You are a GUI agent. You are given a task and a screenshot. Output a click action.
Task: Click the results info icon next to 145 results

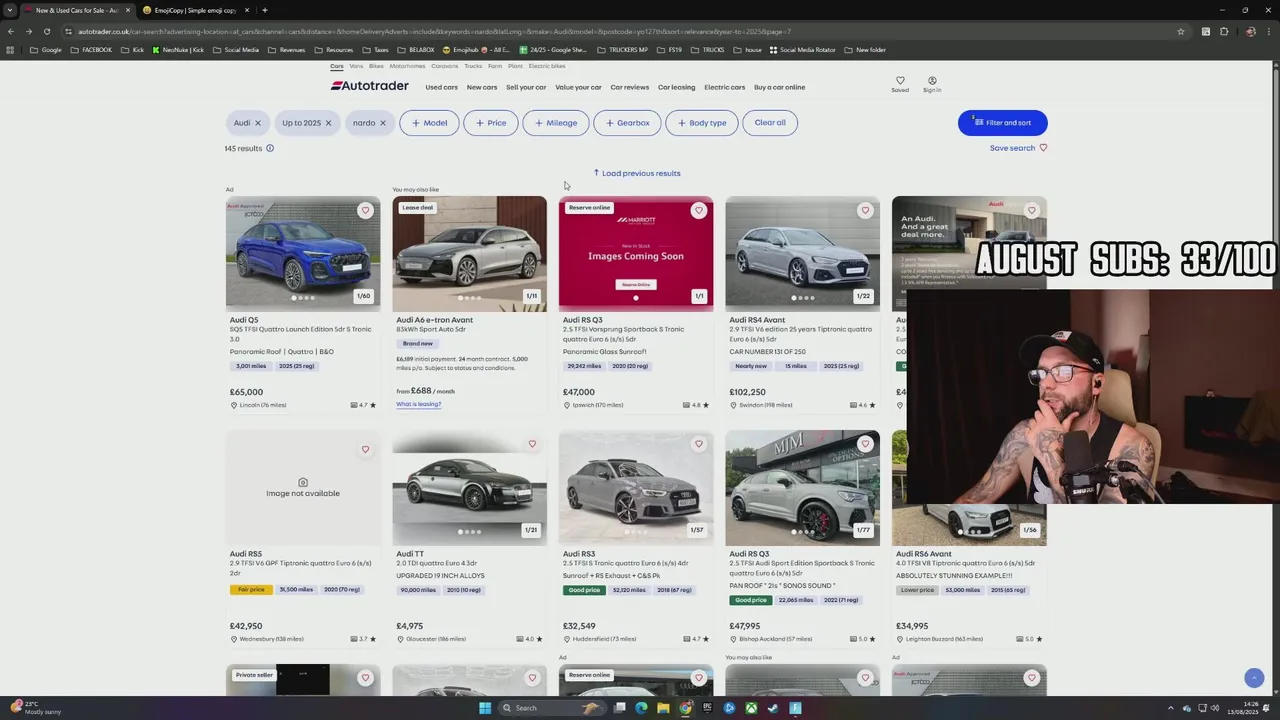tap(270, 148)
